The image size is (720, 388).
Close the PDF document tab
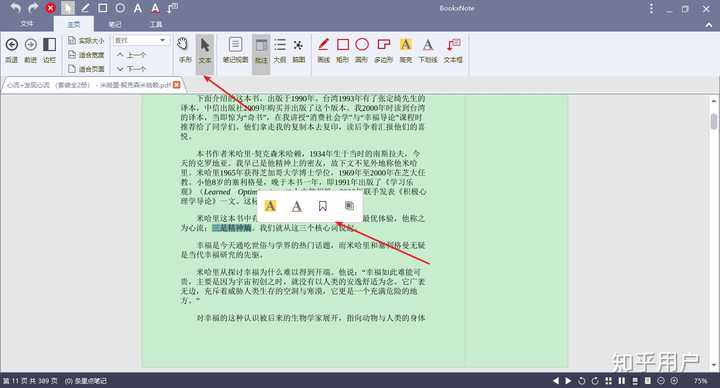coord(177,85)
